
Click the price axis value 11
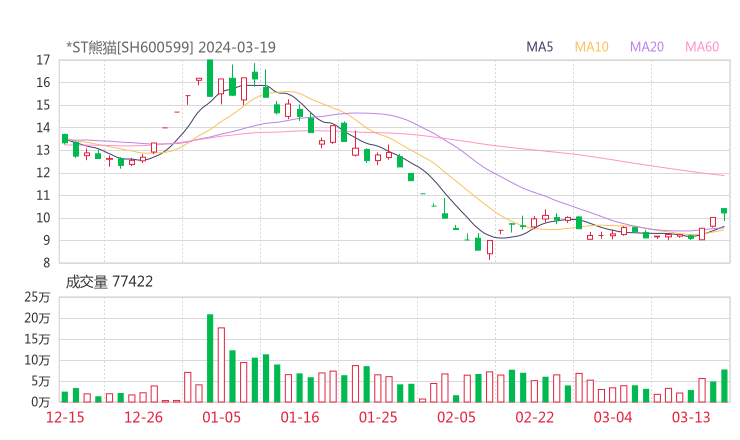tap(43, 195)
